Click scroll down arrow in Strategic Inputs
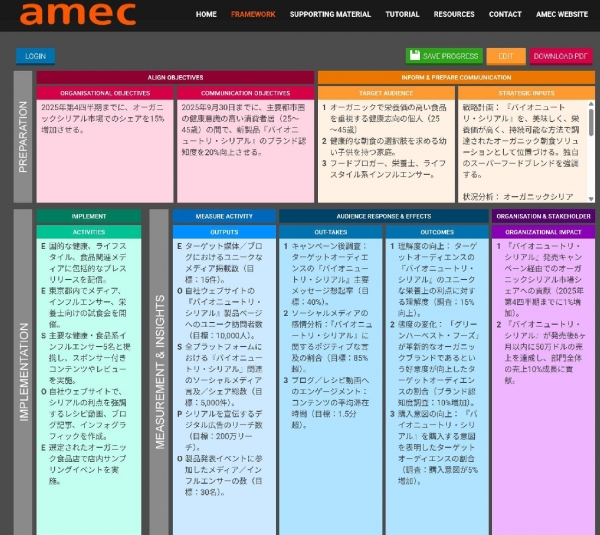Image resolution: width=600 pixels, height=535 pixels. (591, 199)
